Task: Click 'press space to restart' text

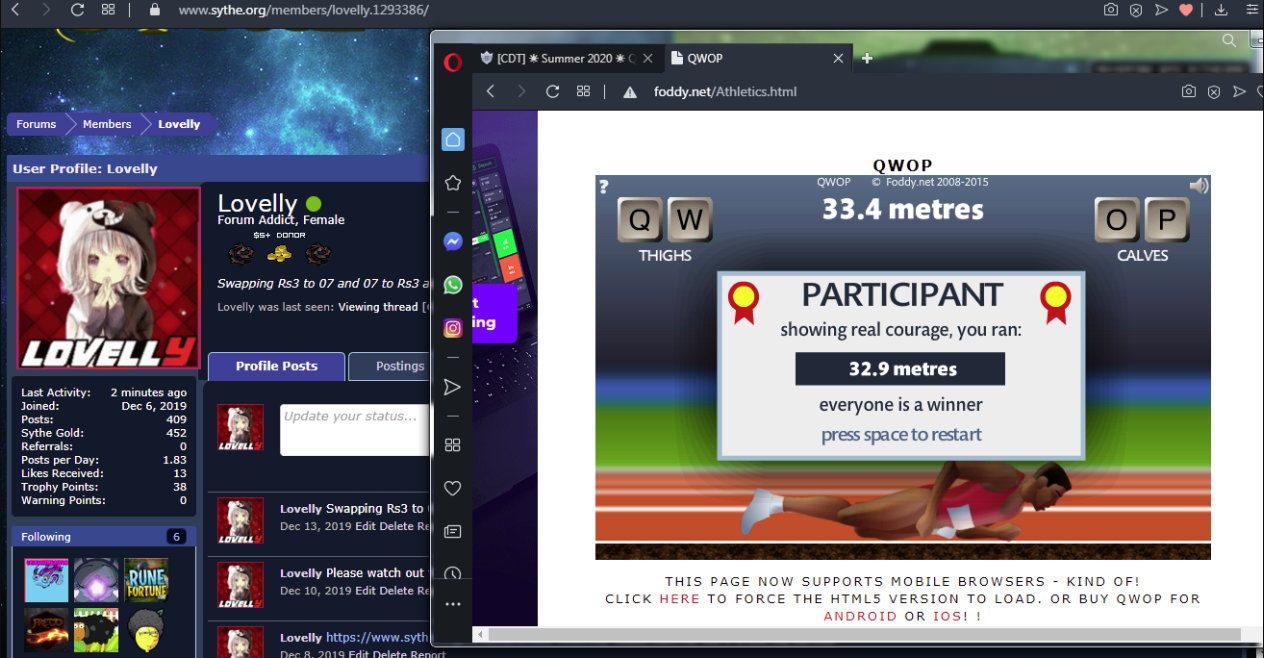Action: (901, 435)
